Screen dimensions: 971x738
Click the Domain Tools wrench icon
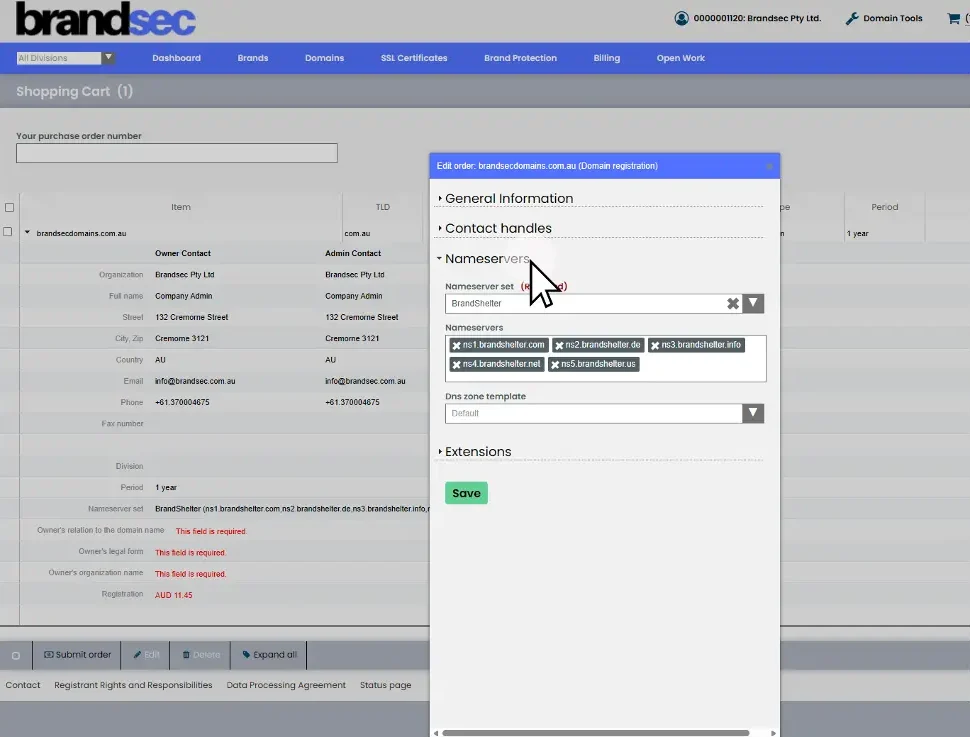pos(852,19)
